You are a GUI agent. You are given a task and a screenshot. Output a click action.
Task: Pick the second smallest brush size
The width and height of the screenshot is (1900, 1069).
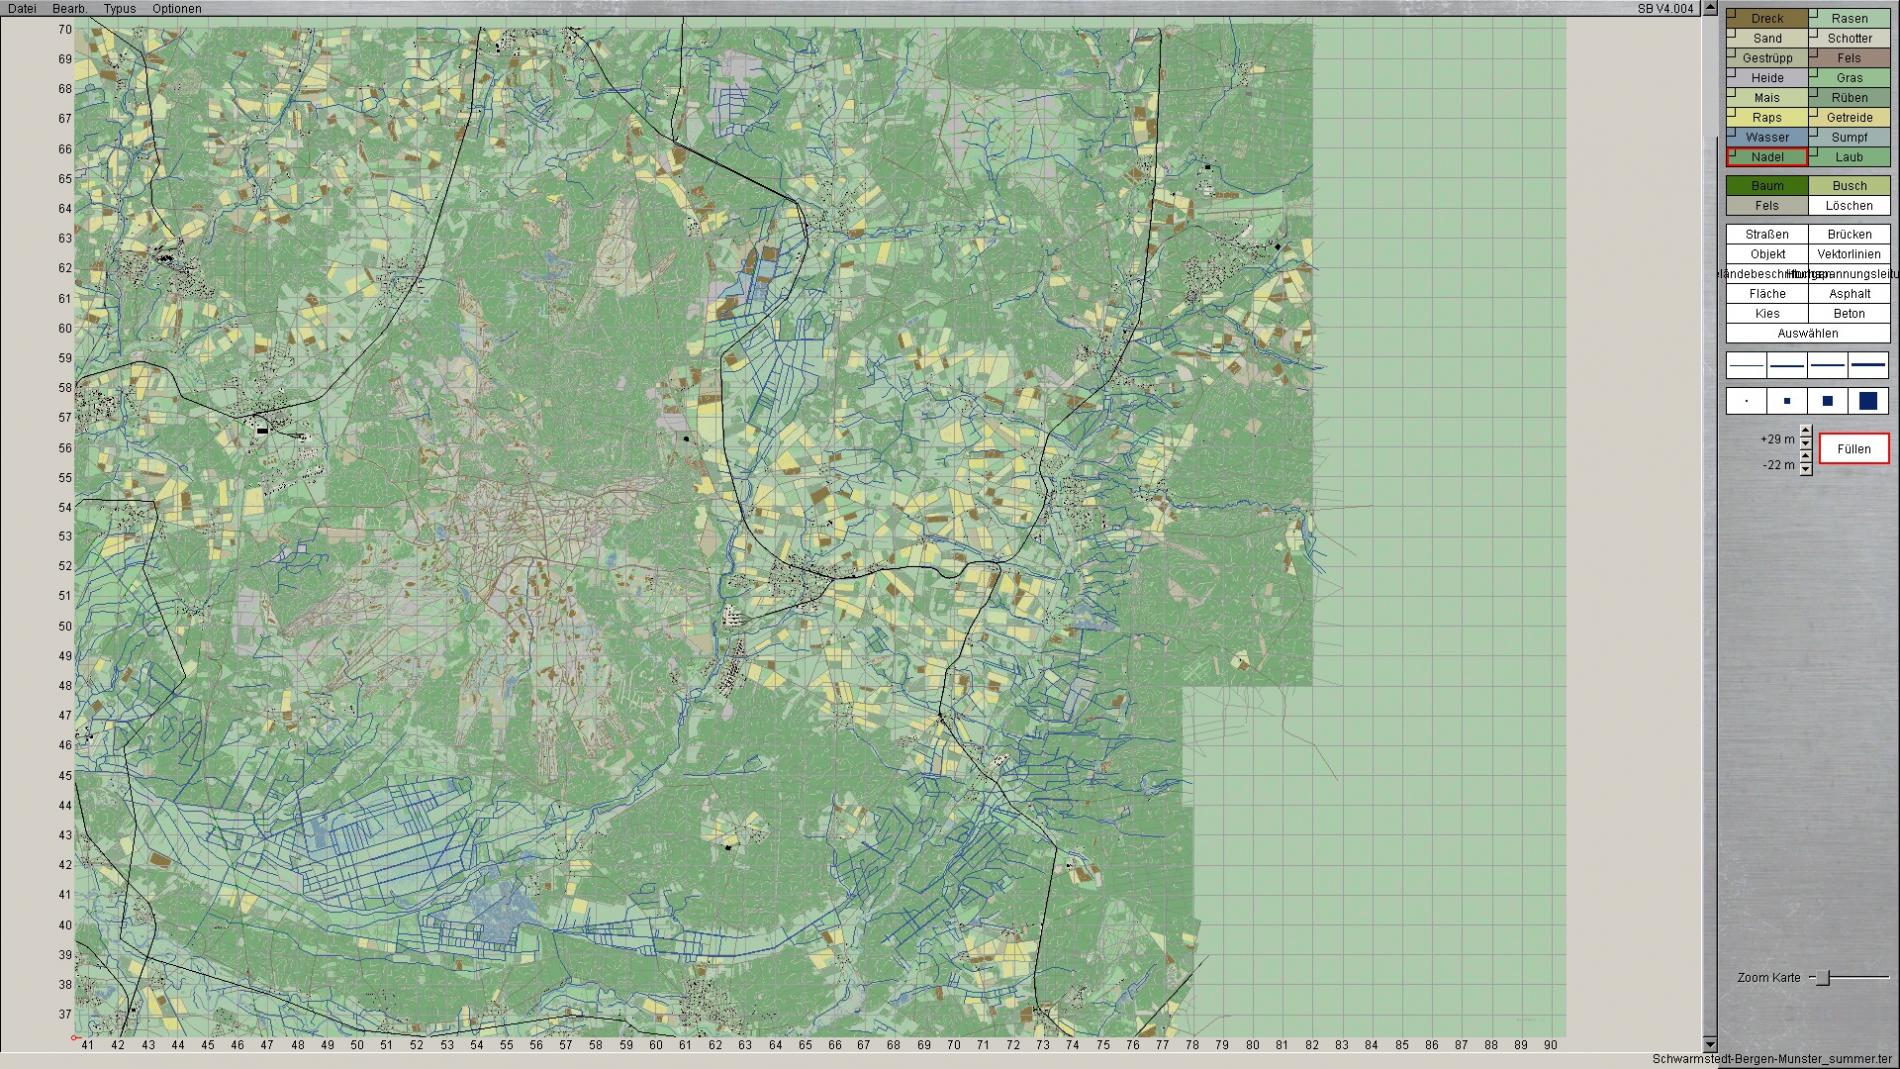[1787, 401]
